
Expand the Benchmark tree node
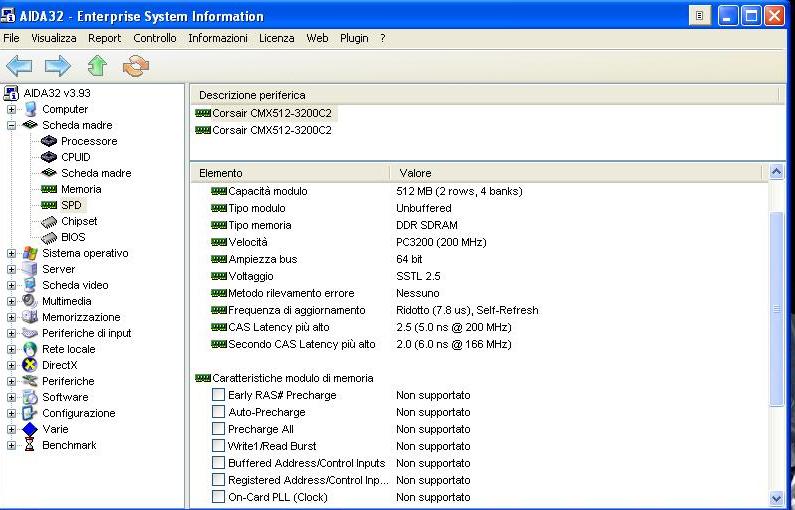(11, 445)
